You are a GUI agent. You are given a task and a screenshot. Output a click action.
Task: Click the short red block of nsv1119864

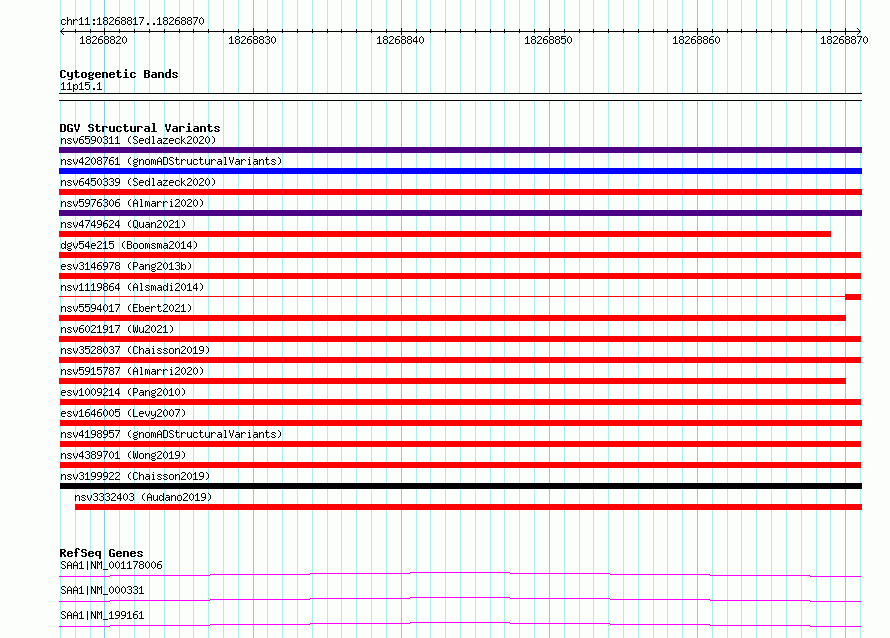click(853, 297)
